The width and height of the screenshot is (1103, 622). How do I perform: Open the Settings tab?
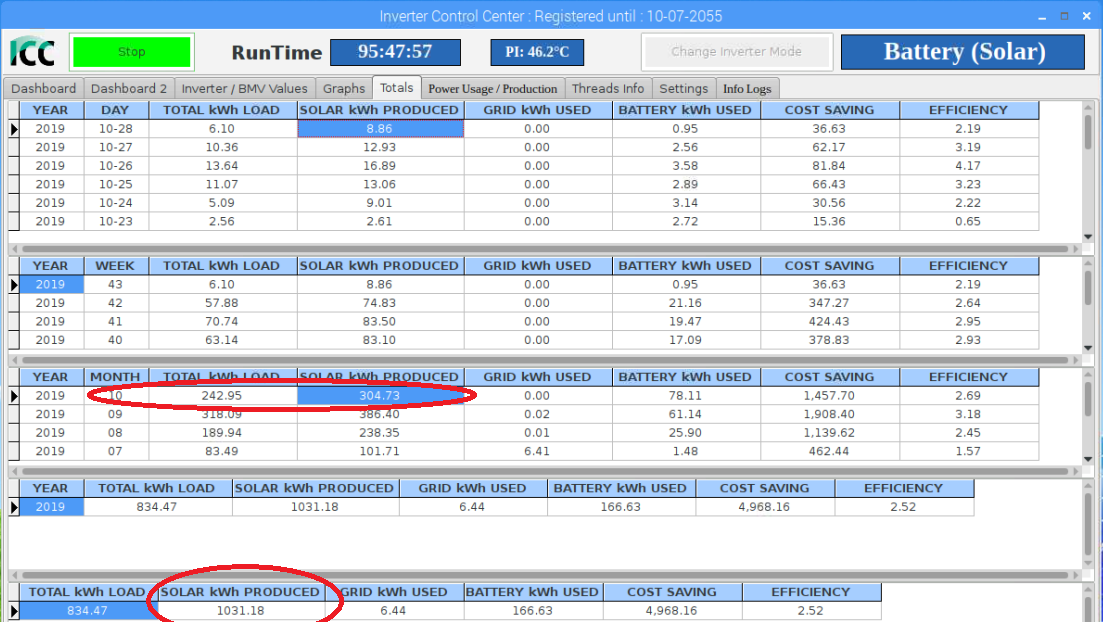(684, 88)
